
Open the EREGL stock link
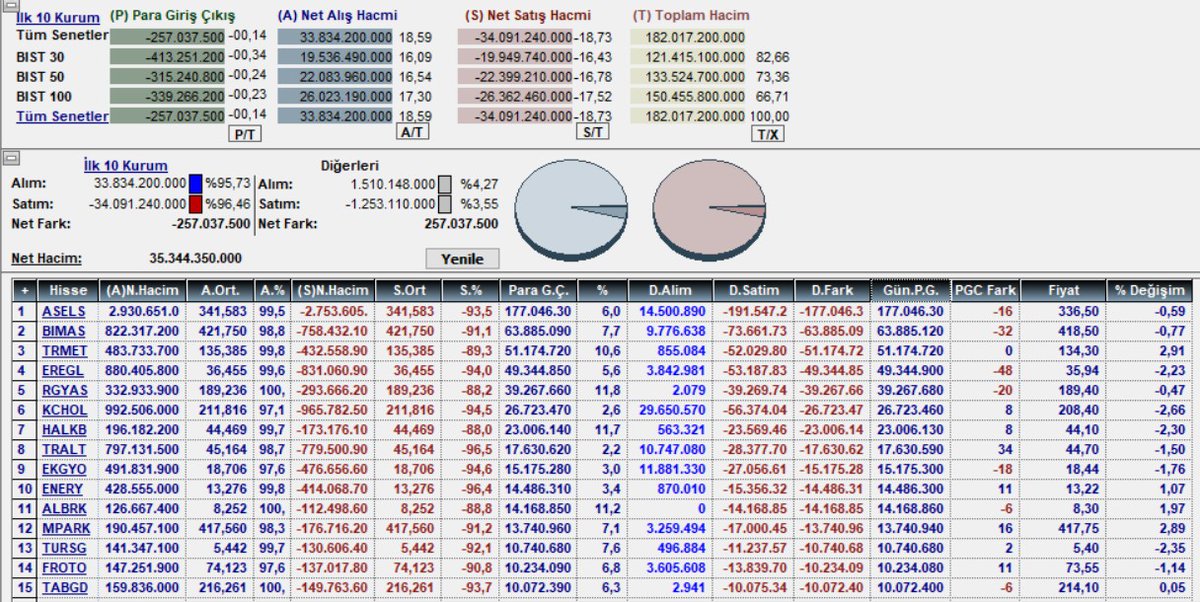tap(64, 370)
